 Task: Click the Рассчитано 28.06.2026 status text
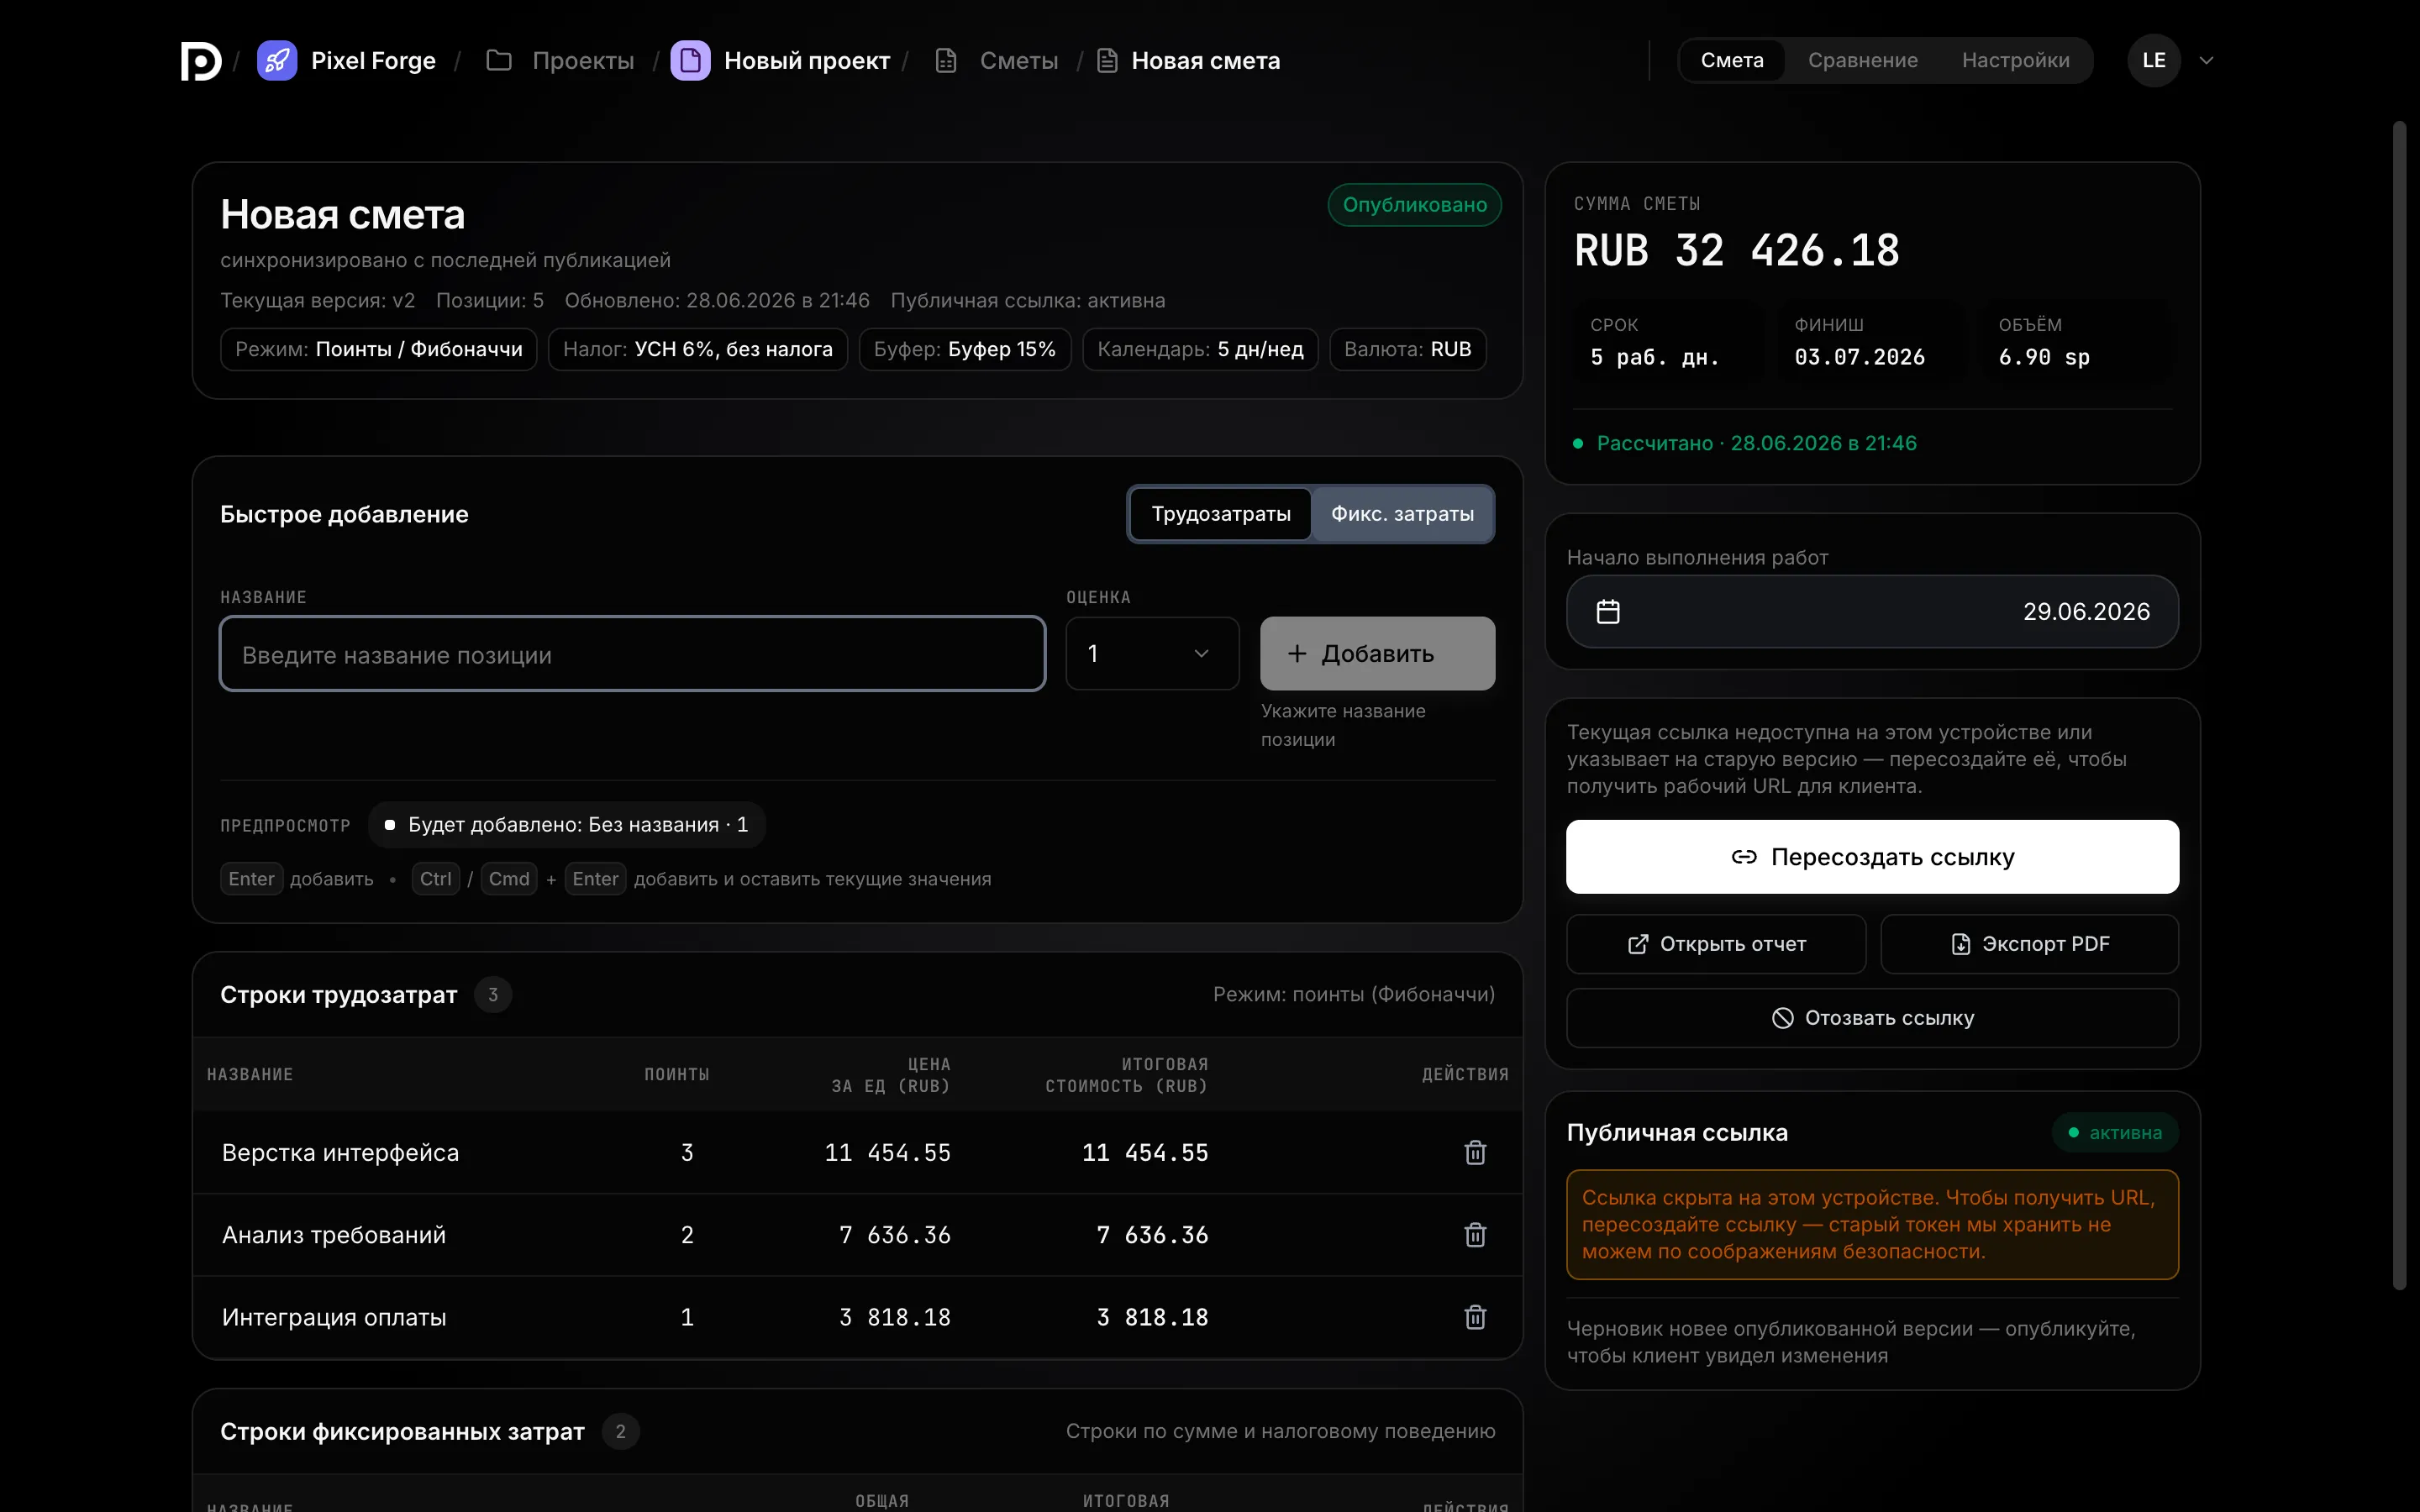click(x=1756, y=443)
